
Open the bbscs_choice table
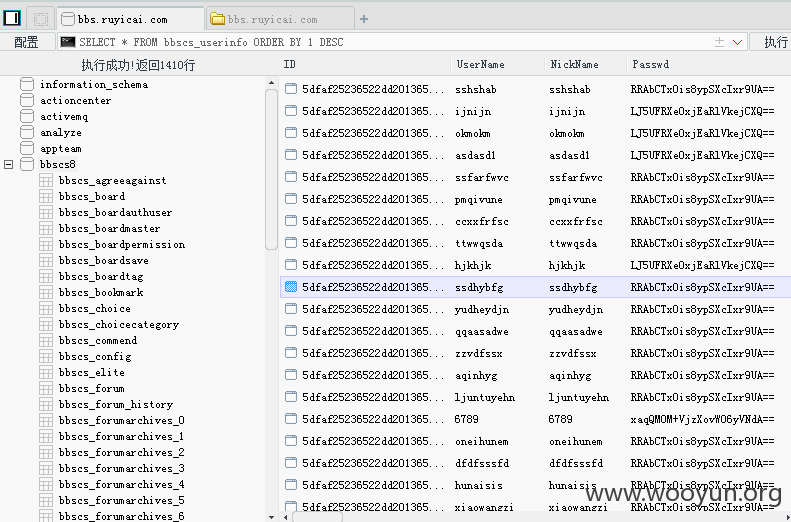coord(94,308)
